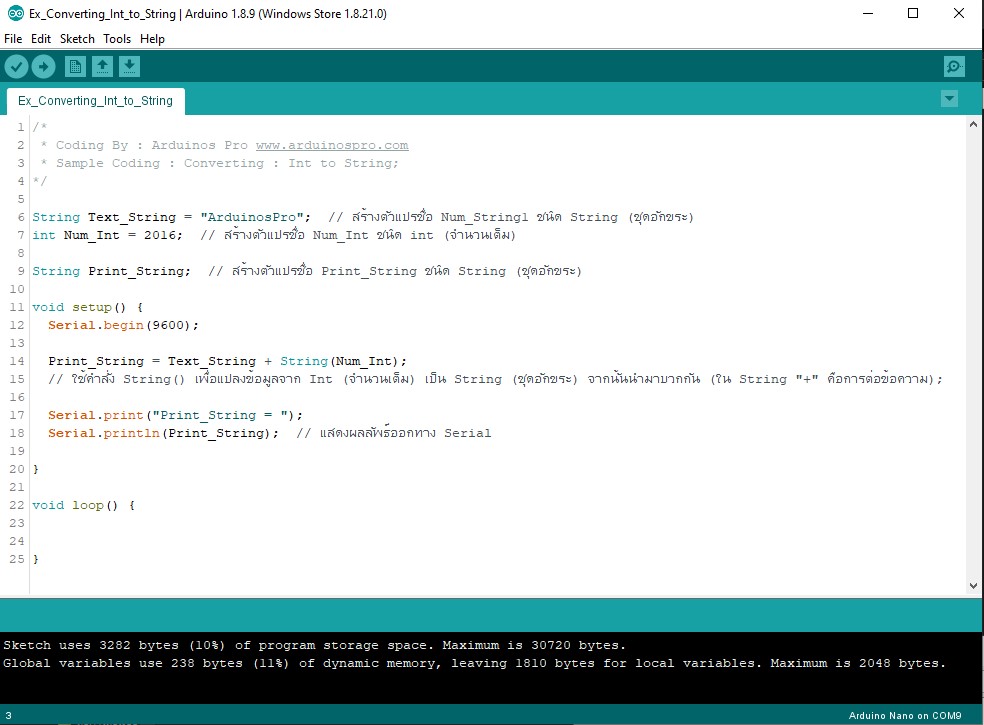
Task: Open the Serial Monitor magnifier icon
Action: pyautogui.click(x=954, y=67)
